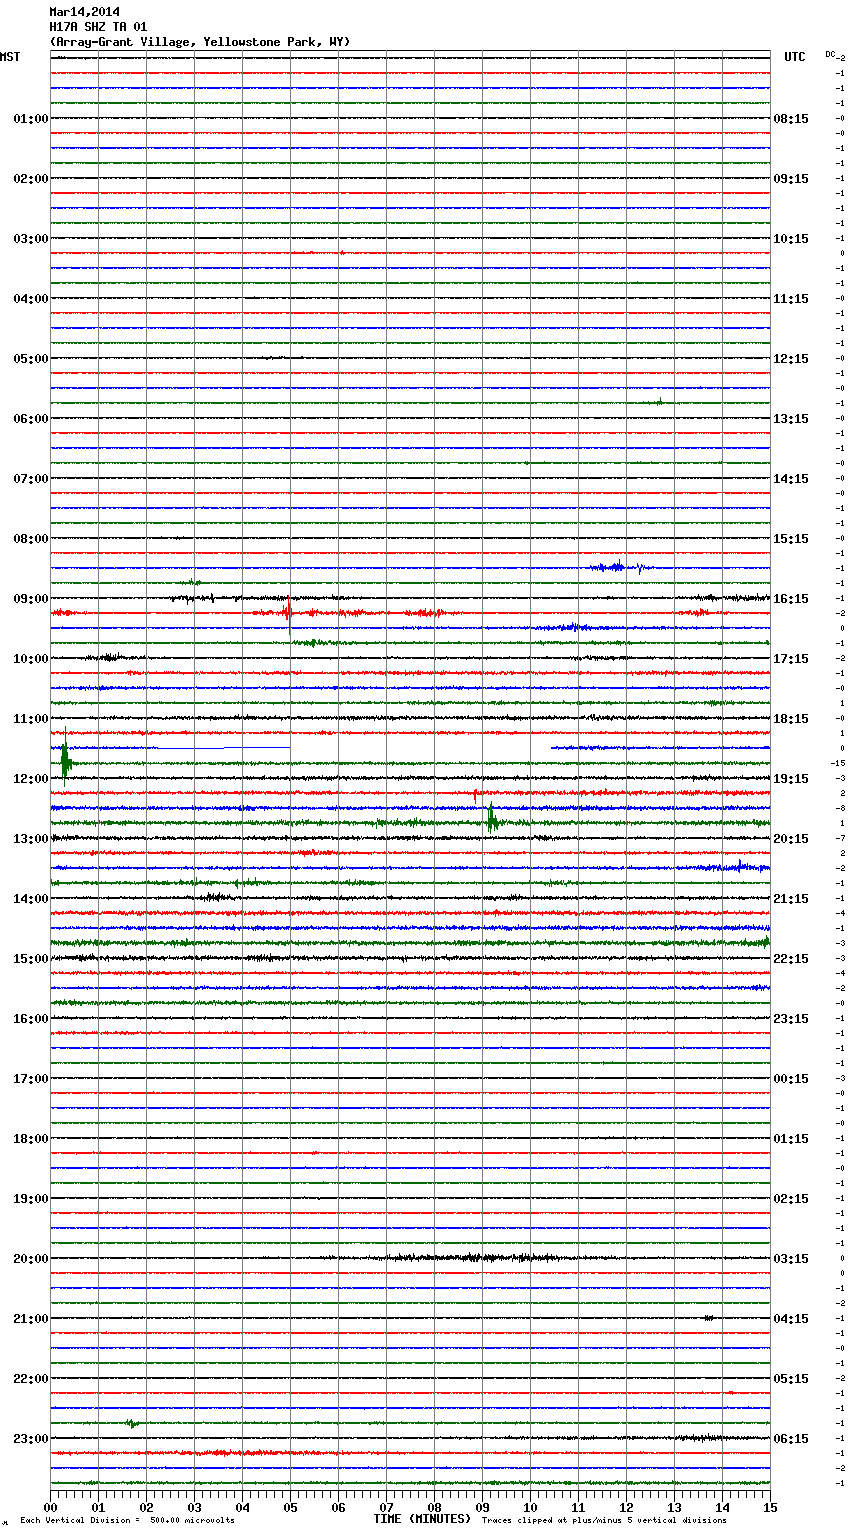The width and height of the screenshot is (850, 1534).
Task: Select the 09:00 MST time label
Action: pos(31,599)
